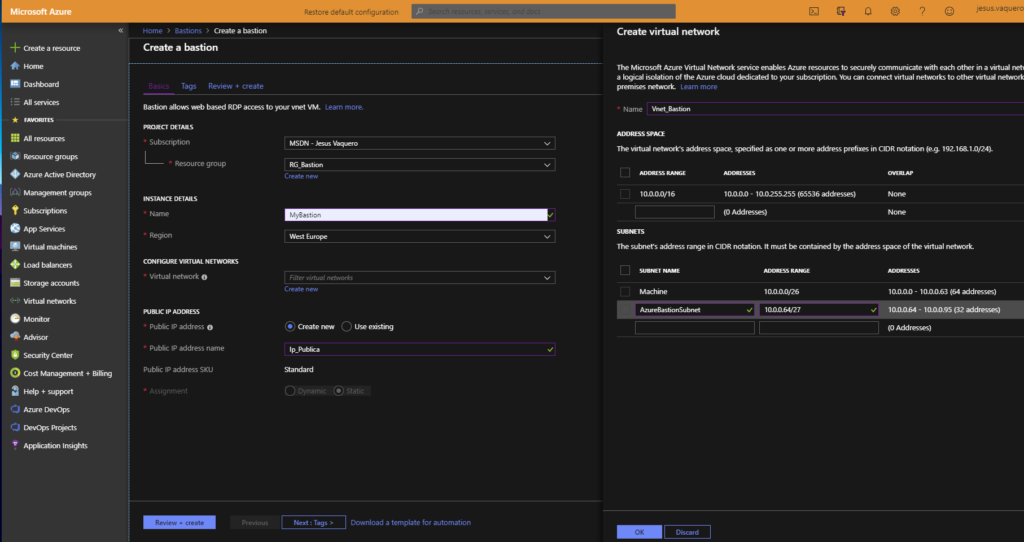
Task: Open the Azure Active Directory icon
Action: 15,174
